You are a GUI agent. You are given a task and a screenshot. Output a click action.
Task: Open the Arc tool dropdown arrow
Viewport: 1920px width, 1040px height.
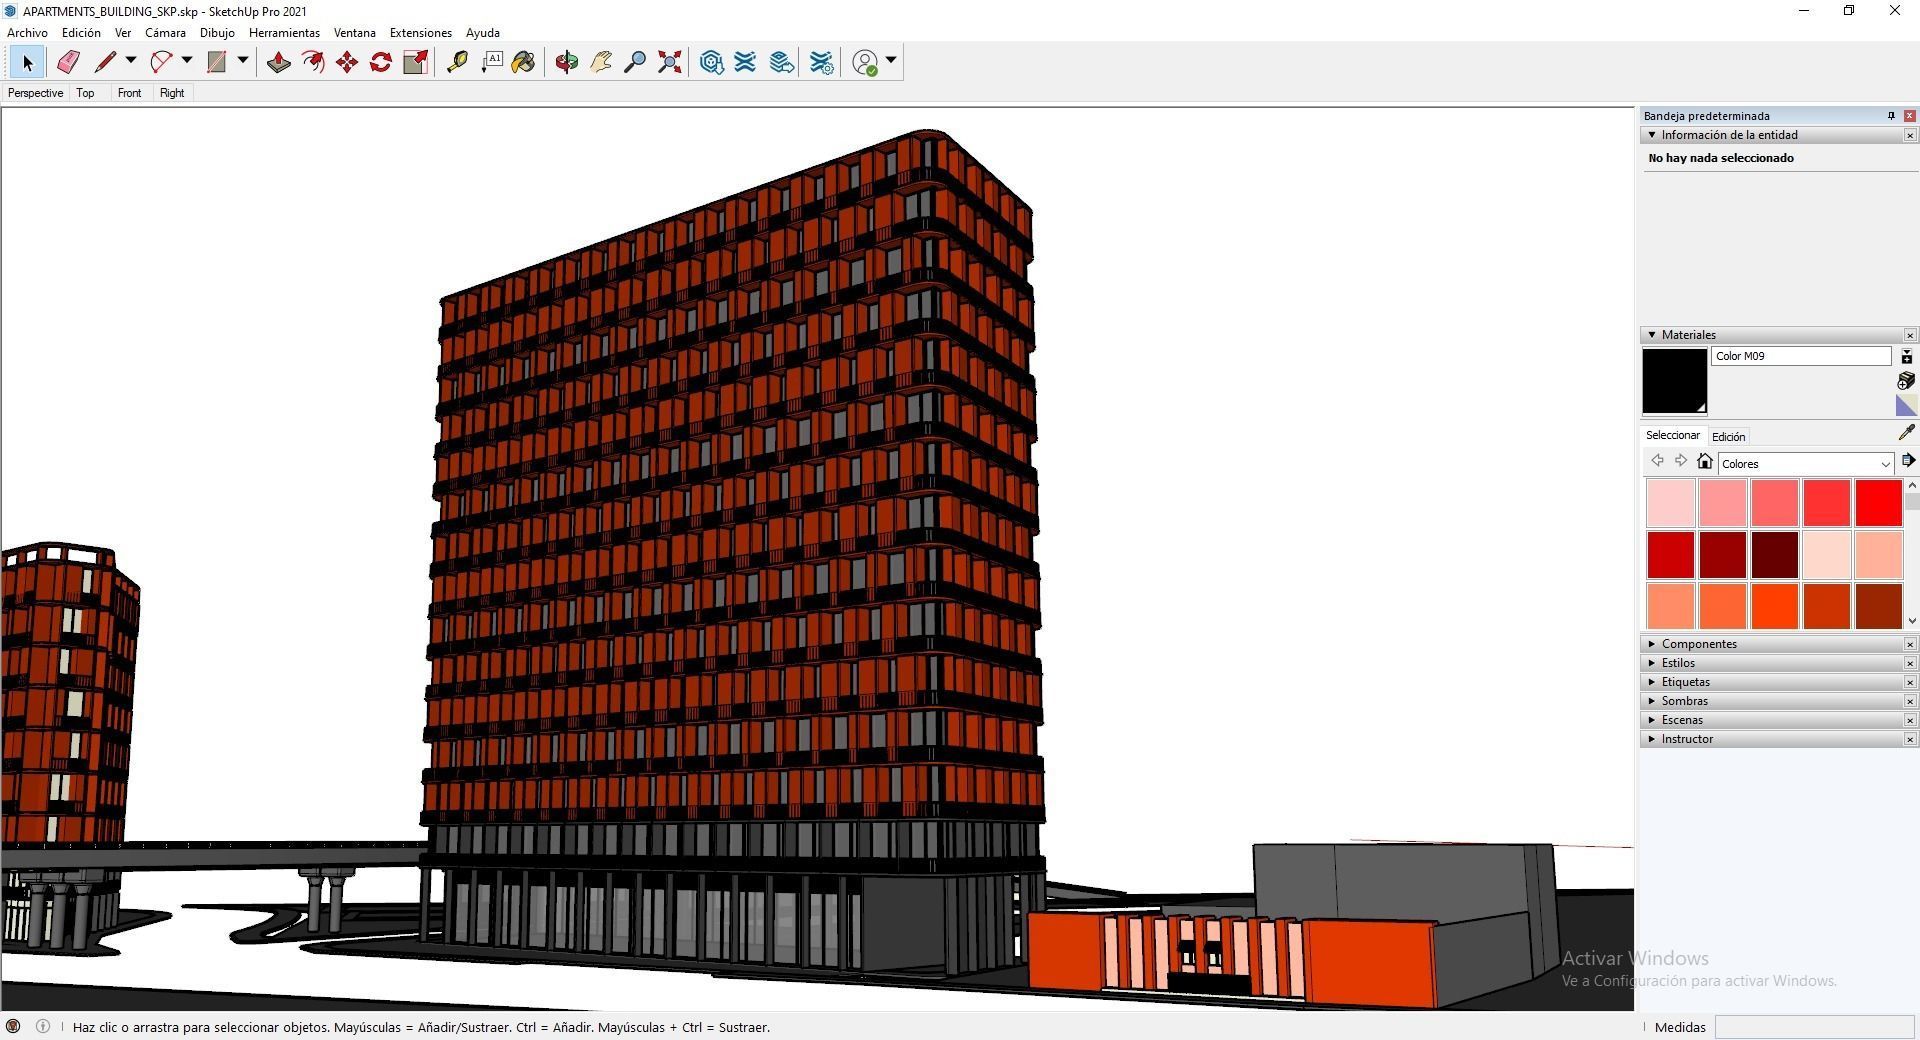pos(186,61)
